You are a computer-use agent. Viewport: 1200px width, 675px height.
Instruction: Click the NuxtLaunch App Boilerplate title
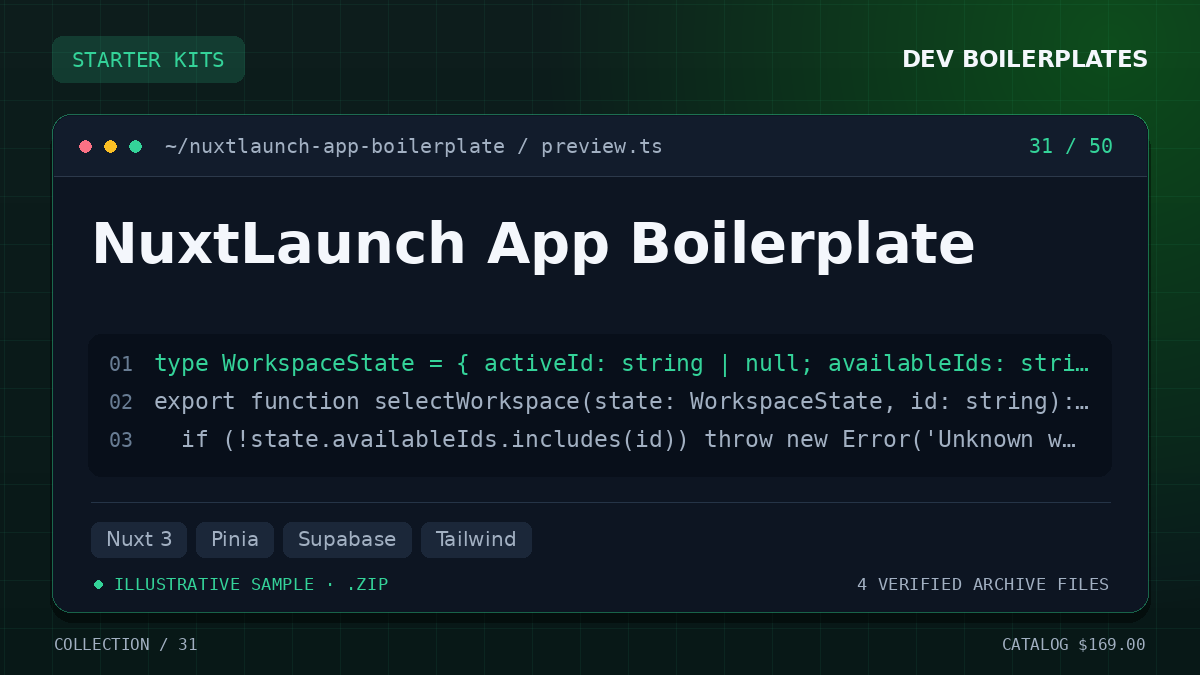pos(533,244)
